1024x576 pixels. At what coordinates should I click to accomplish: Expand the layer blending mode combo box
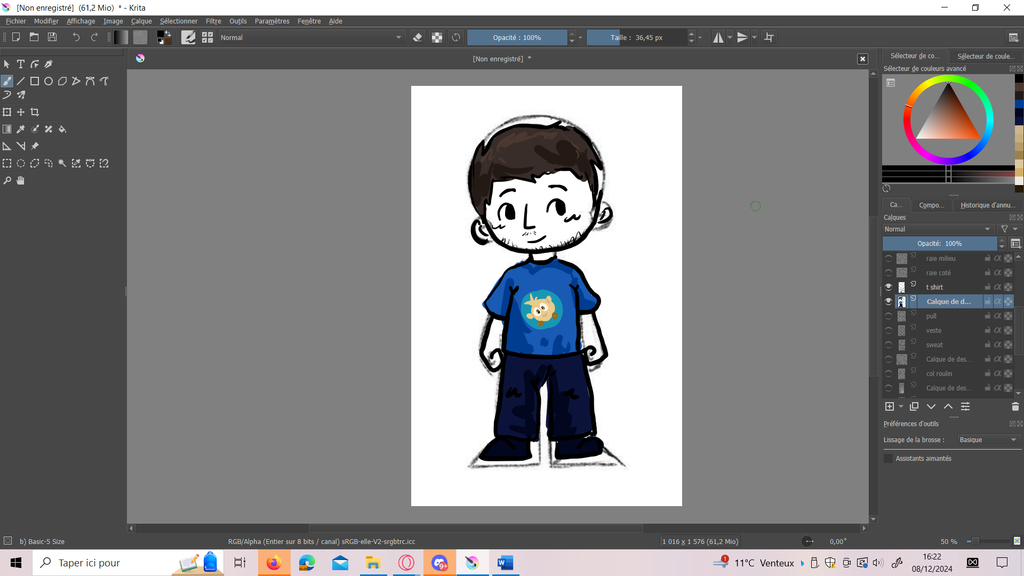[x=938, y=229]
